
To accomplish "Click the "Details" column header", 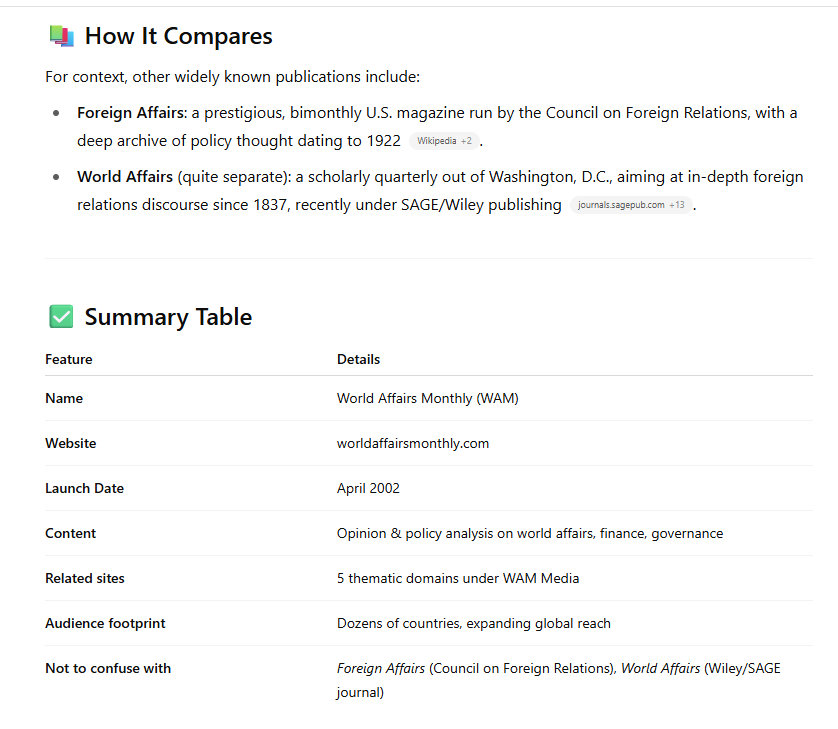I will (358, 359).
